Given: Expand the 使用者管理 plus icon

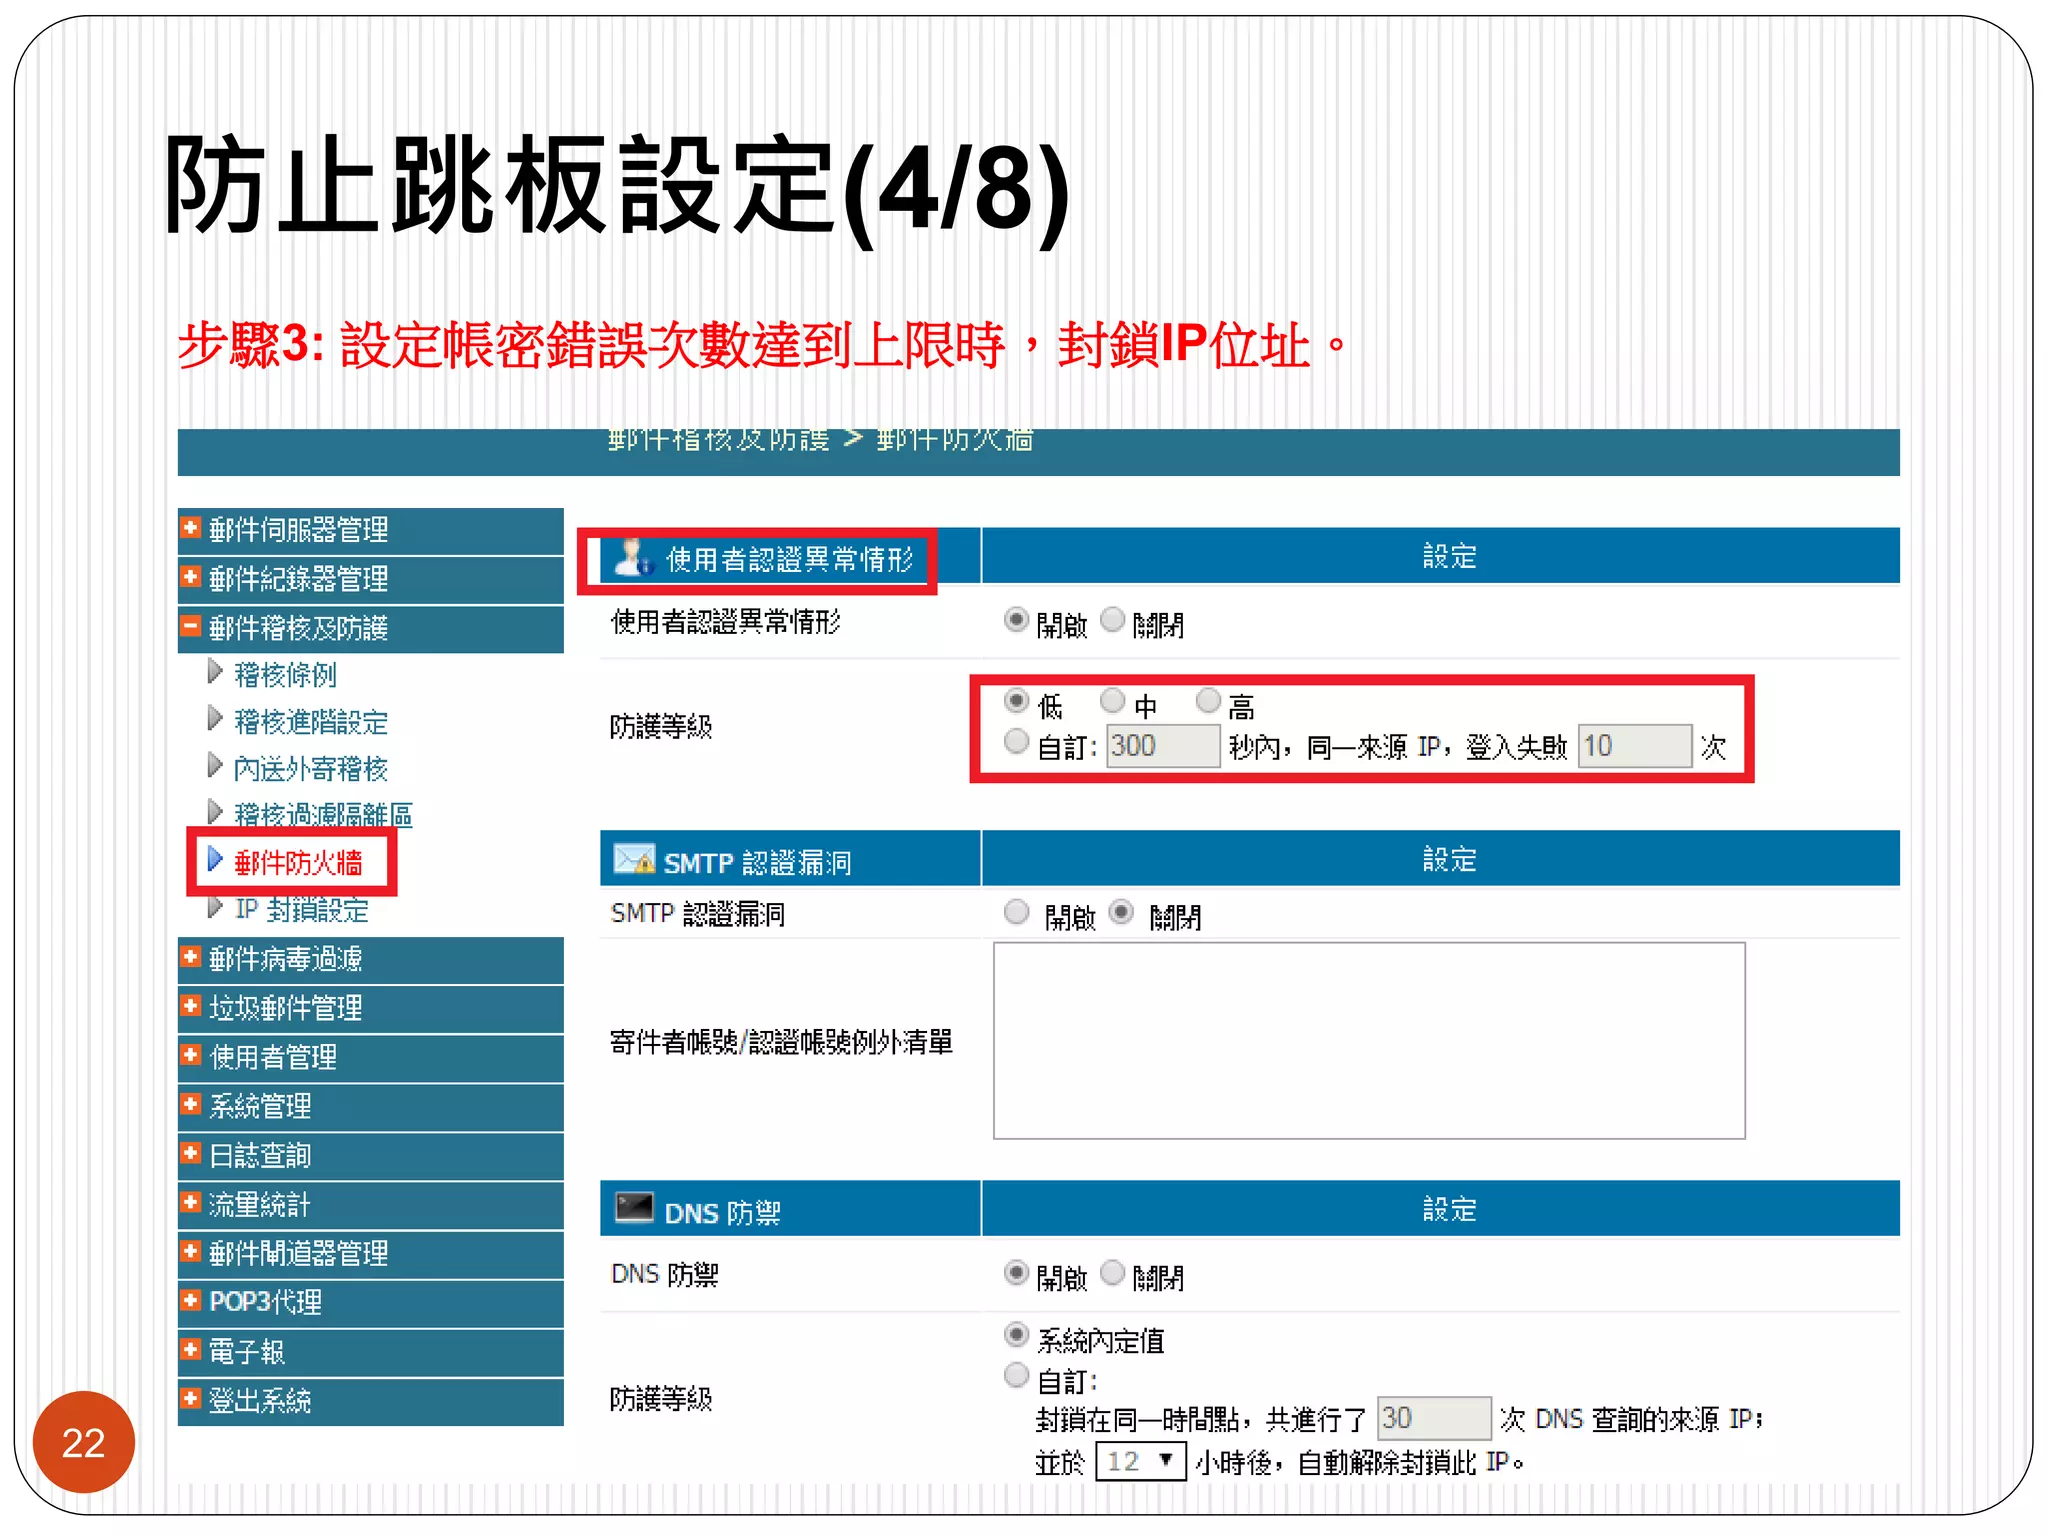Looking at the screenshot, I should 190,1054.
